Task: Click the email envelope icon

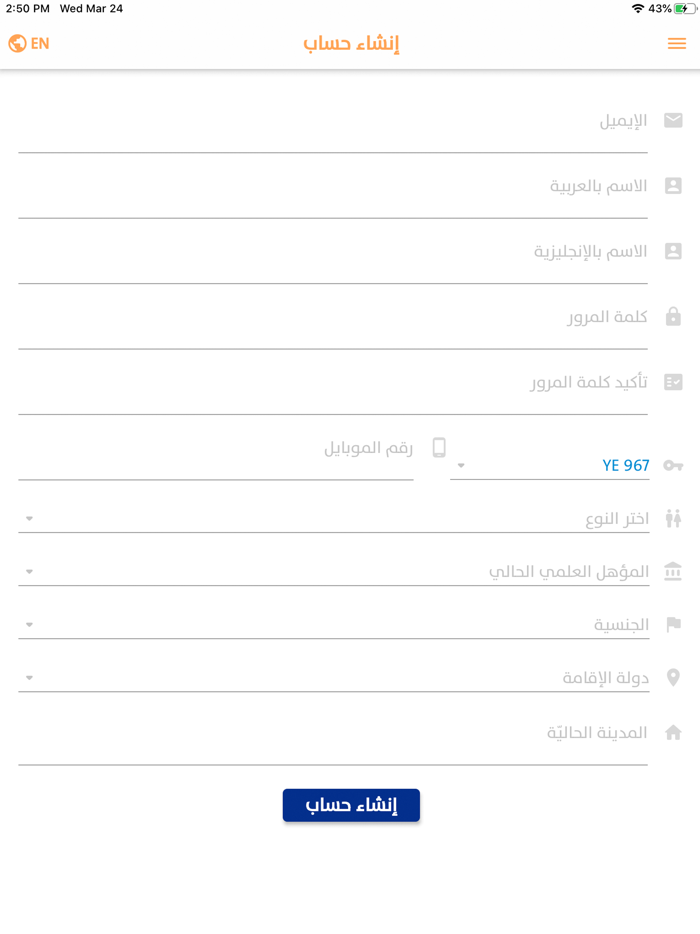Action: 673,120
